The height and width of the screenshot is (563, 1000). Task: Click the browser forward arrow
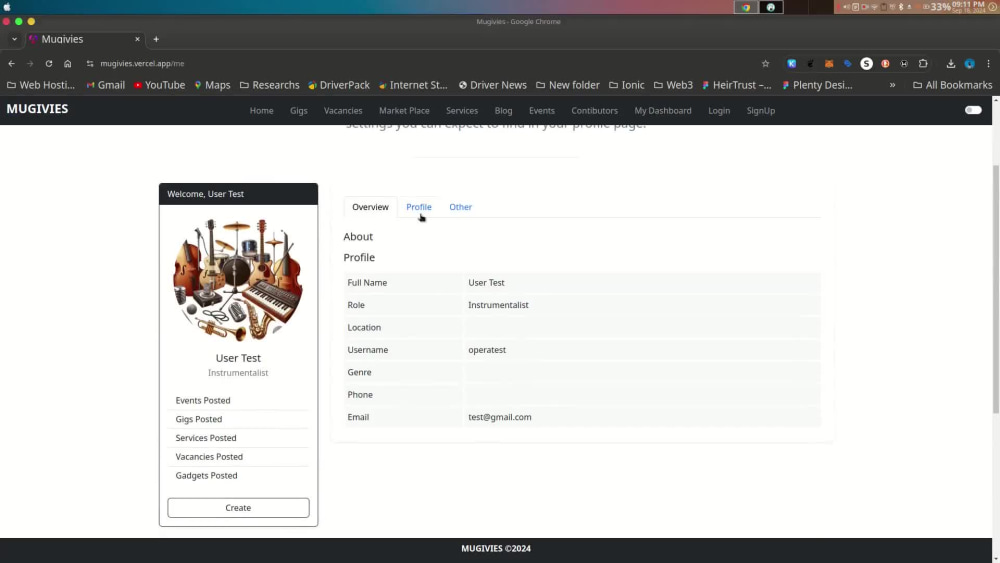click(30, 64)
